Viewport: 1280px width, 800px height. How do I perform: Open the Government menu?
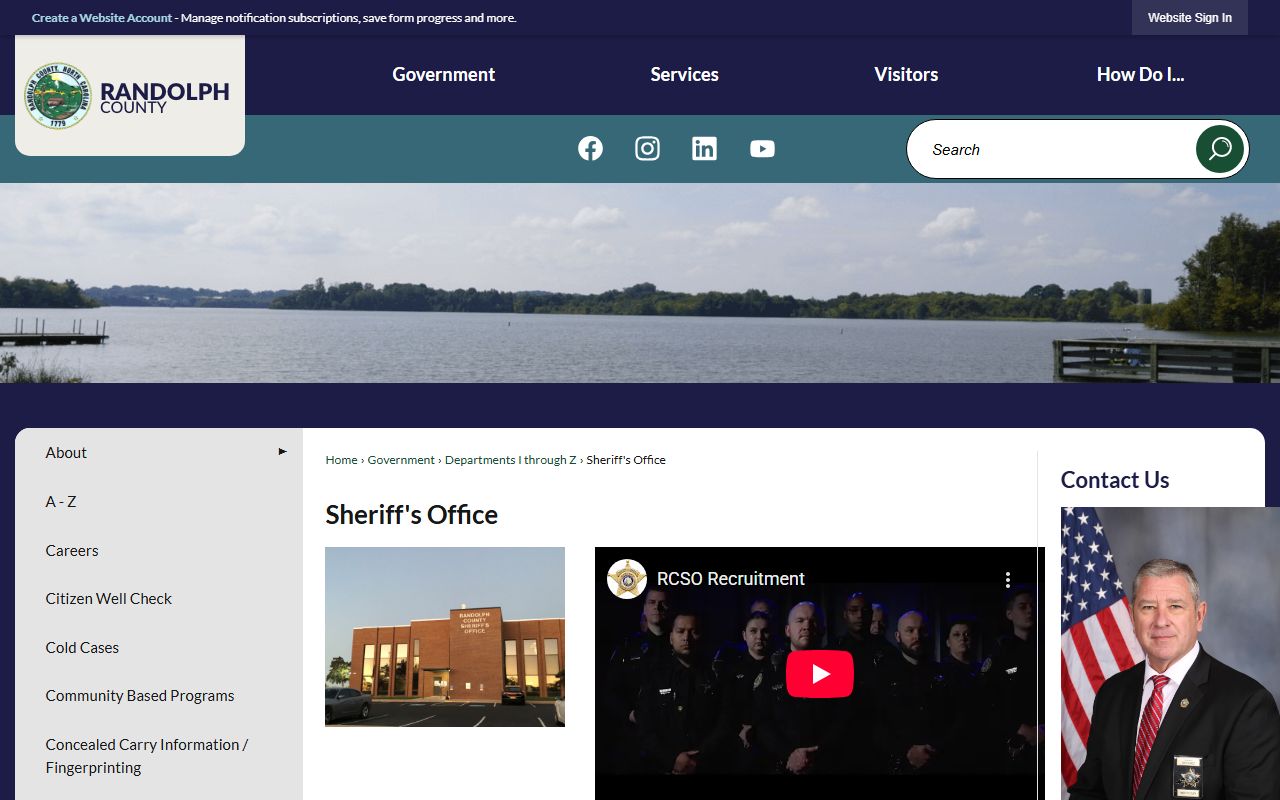coord(444,74)
